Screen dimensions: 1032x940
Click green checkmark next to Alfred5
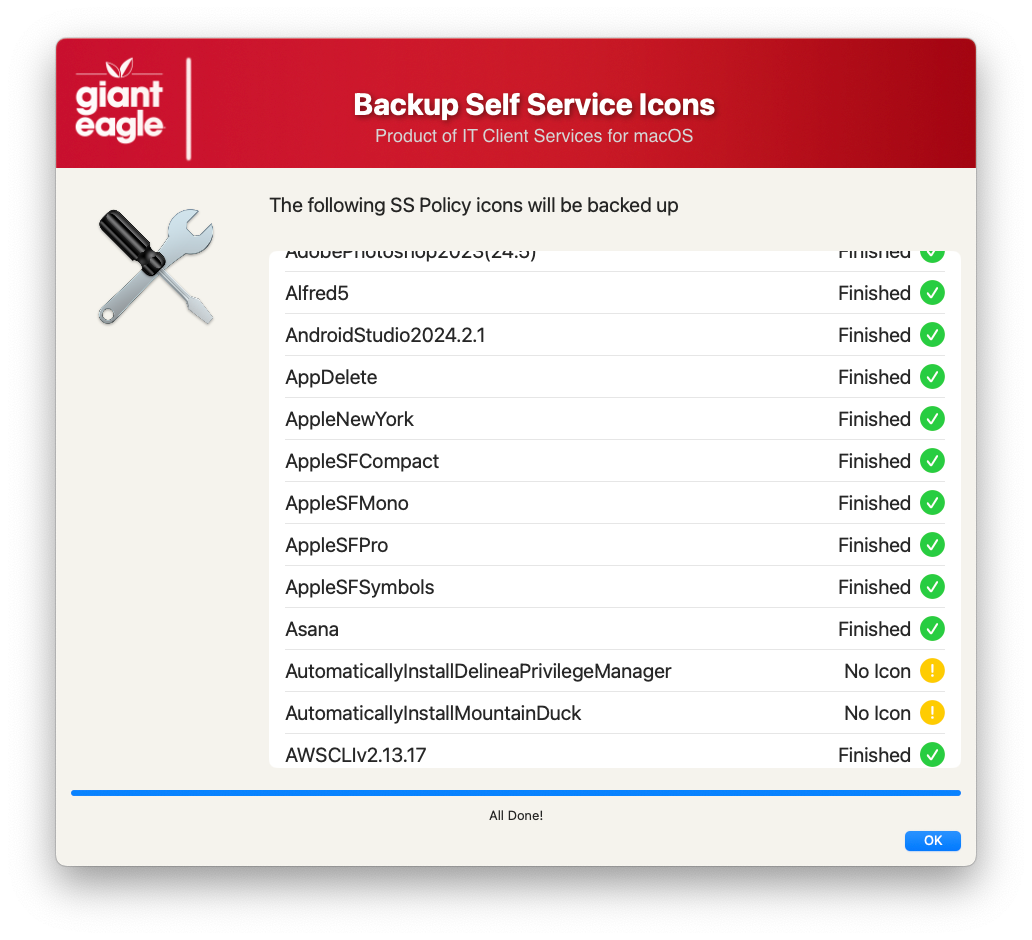click(x=932, y=293)
